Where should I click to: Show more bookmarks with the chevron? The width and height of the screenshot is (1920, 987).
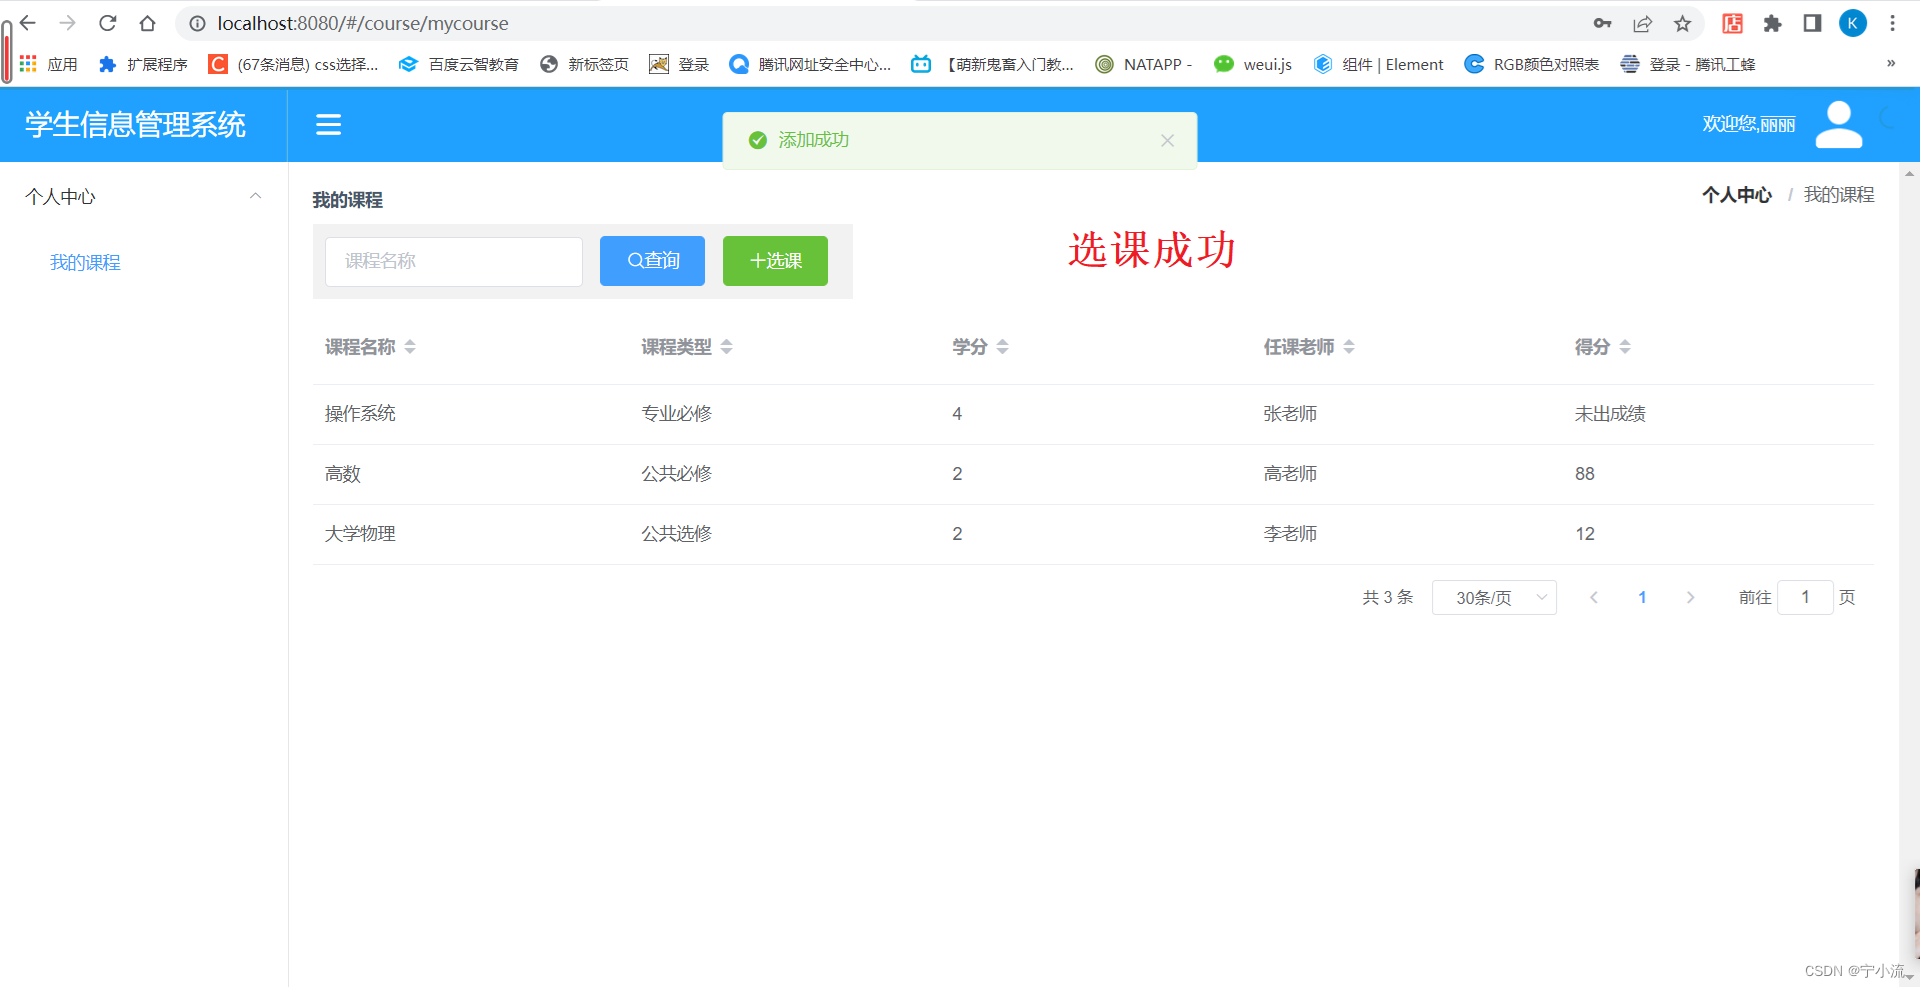[x=1891, y=63]
